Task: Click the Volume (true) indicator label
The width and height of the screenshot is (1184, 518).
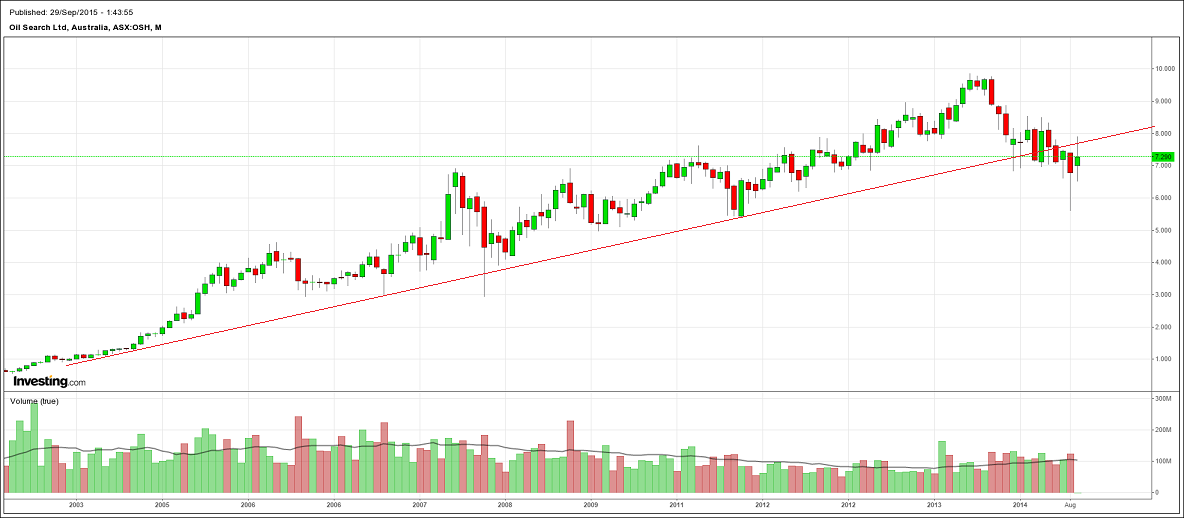Action: pyautogui.click(x=33, y=401)
